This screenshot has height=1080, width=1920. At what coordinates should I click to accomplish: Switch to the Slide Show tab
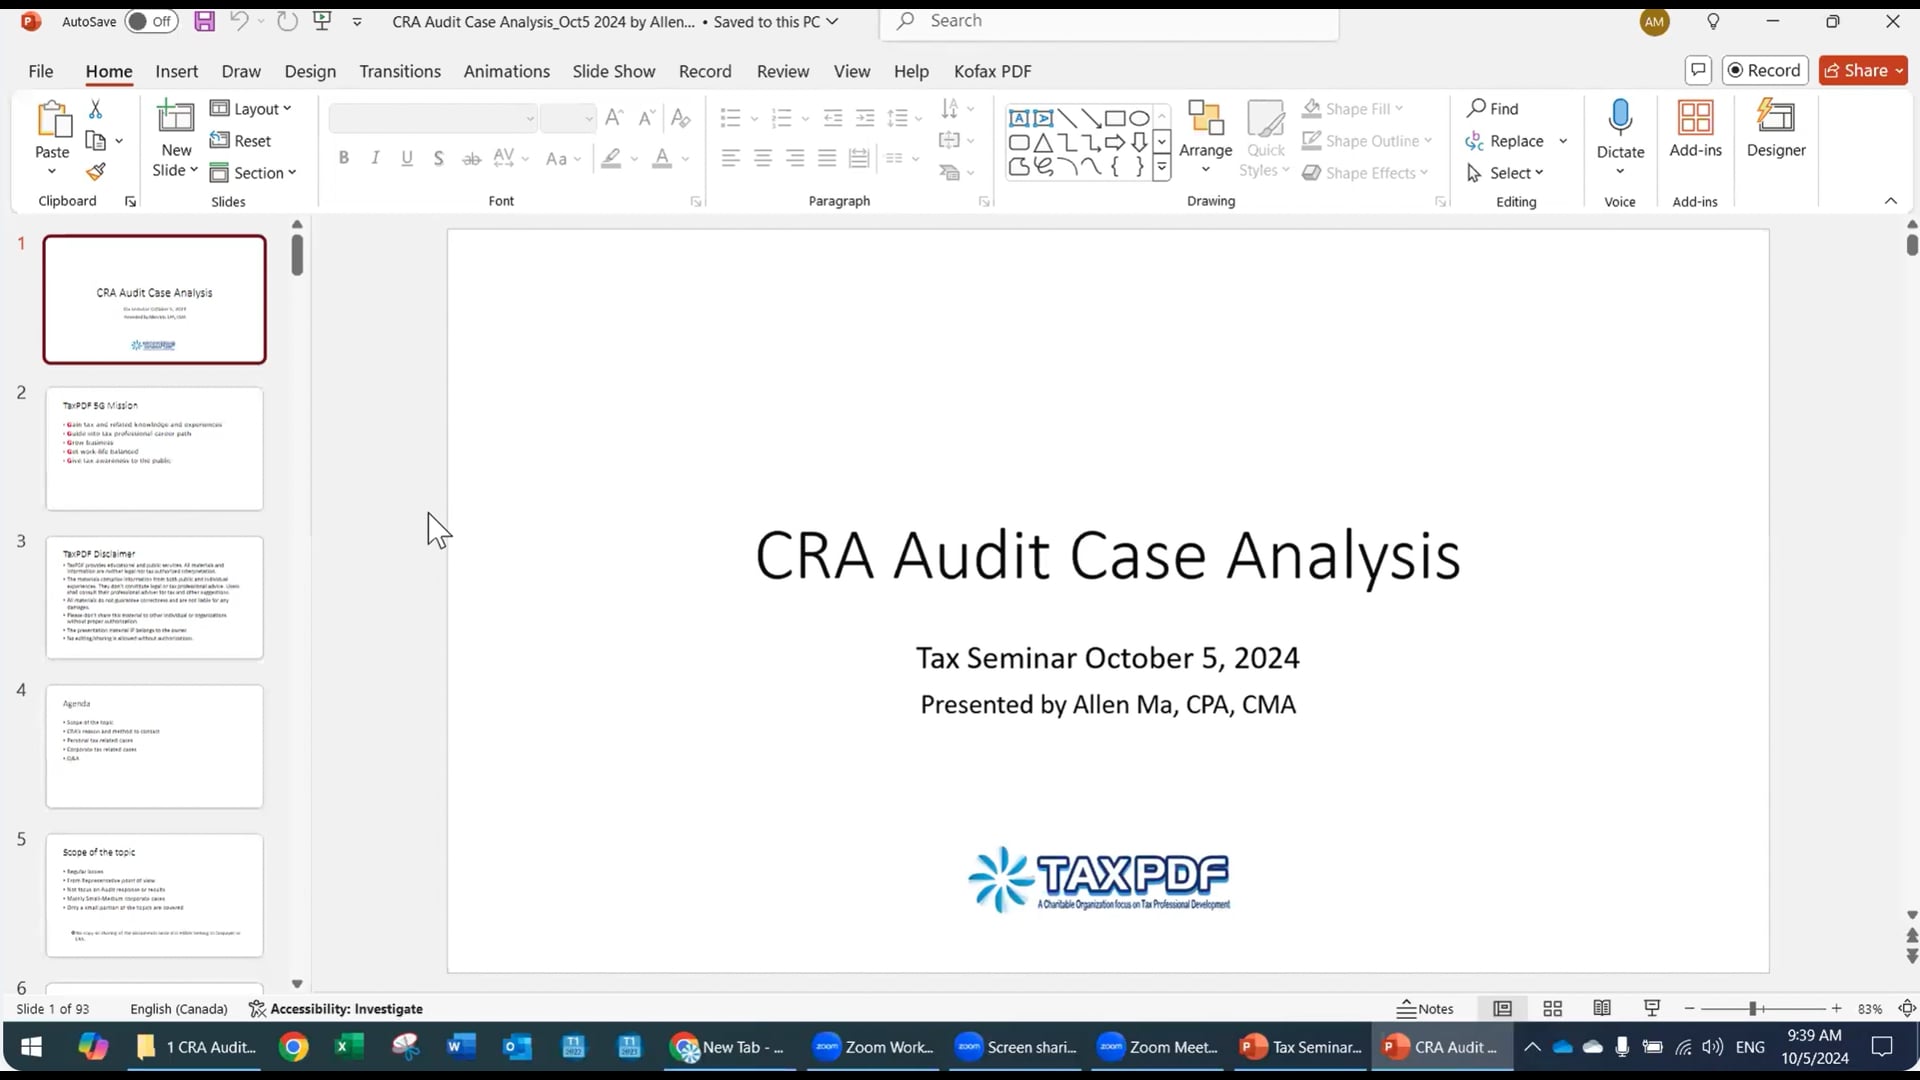(x=613, y=71)
